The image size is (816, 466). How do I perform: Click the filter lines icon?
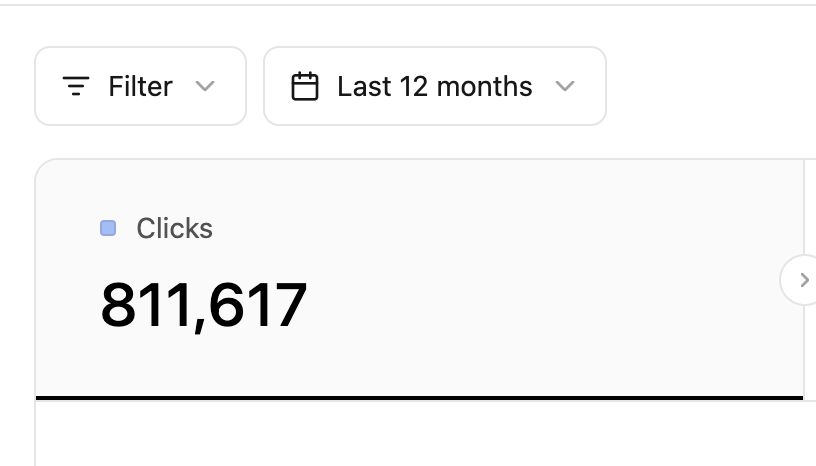76,86
